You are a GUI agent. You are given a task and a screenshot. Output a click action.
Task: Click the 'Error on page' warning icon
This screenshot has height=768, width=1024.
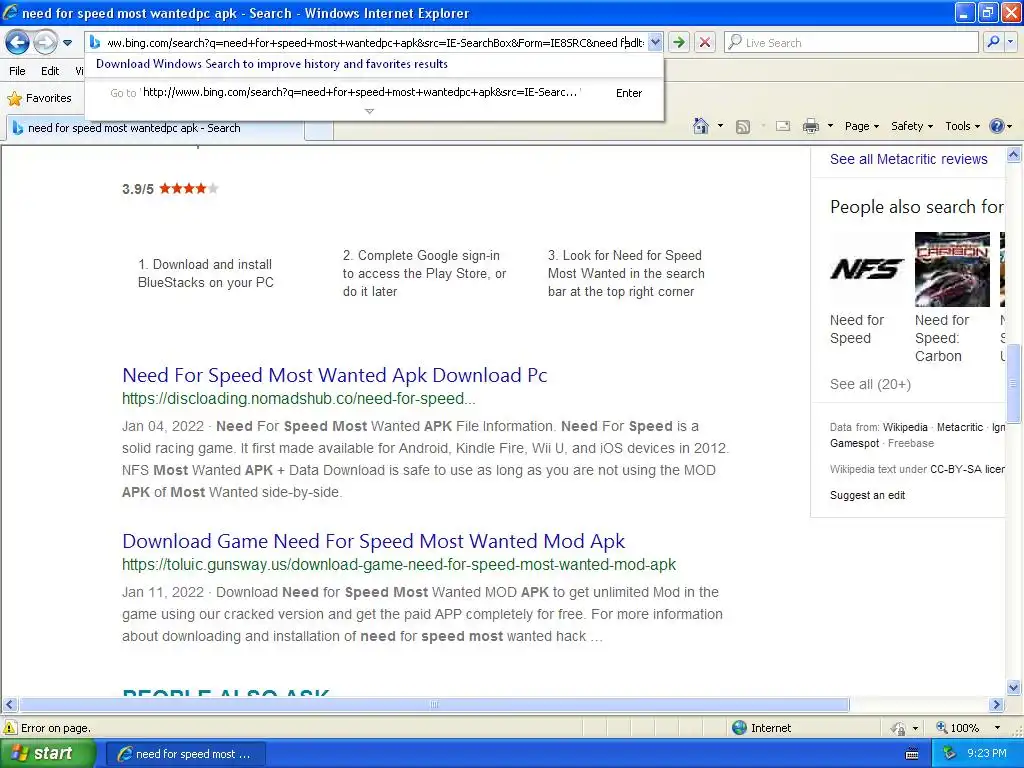(10, 728)
